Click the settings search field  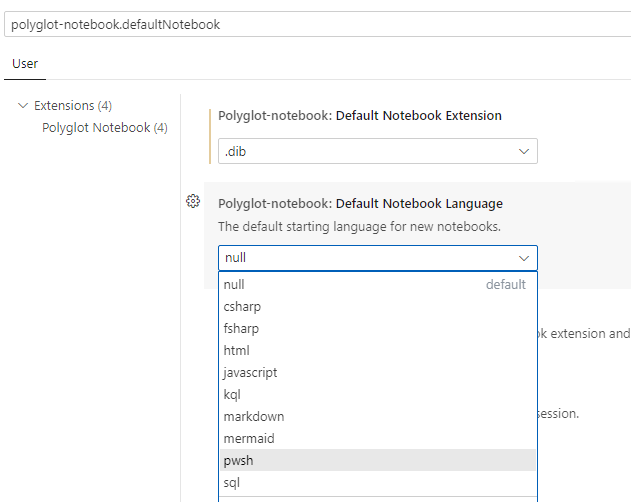[x=318, y=25]
